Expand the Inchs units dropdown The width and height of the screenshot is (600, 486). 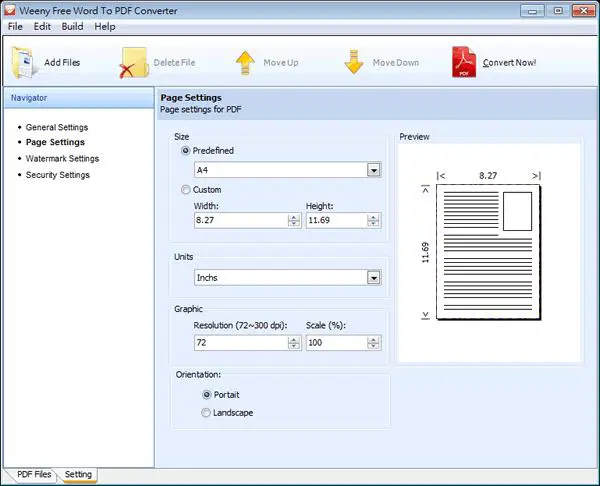pyautogui.click(x=374, y=278)
